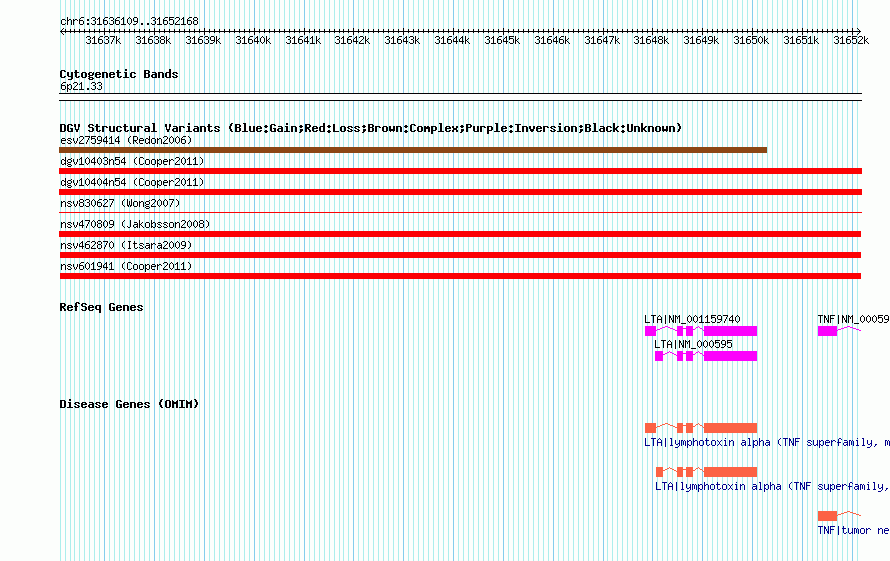Click the 6p21.33 band label

[x=81, y=86]
